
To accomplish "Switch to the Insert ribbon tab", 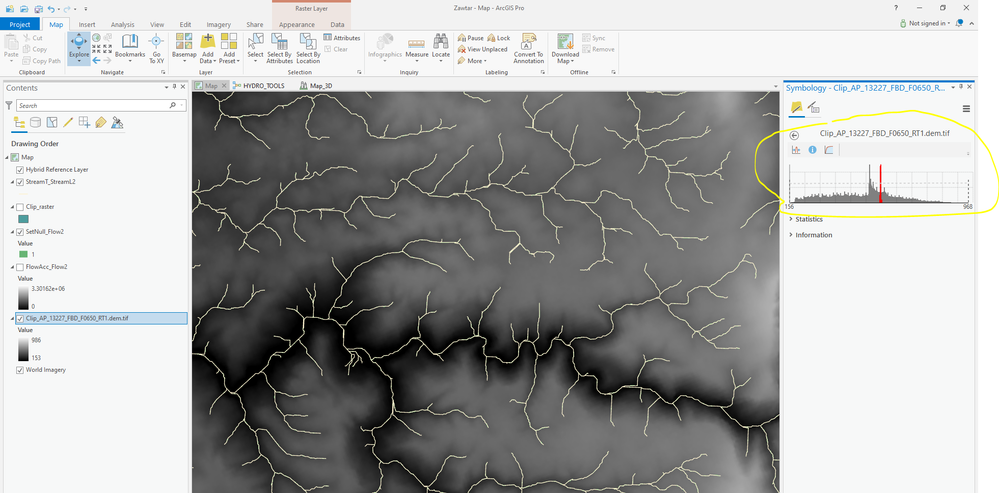I will click(x=87, y=24).
